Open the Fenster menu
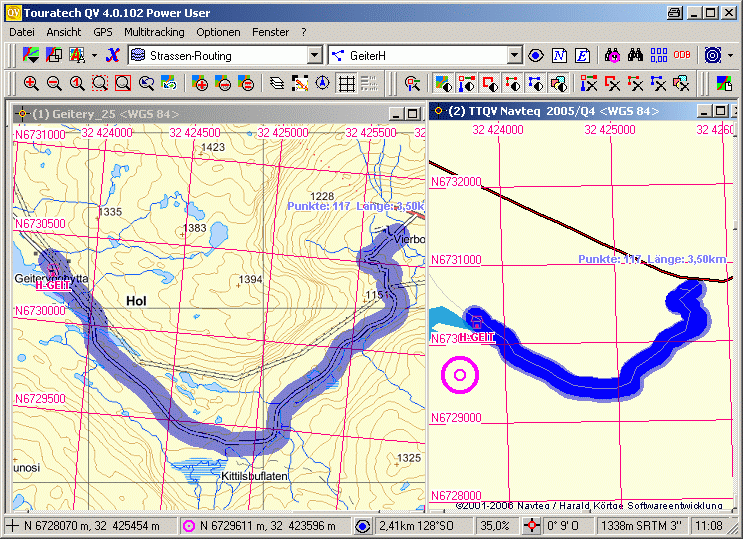This screenshot has width=743, height=539. tap(271, 32)
